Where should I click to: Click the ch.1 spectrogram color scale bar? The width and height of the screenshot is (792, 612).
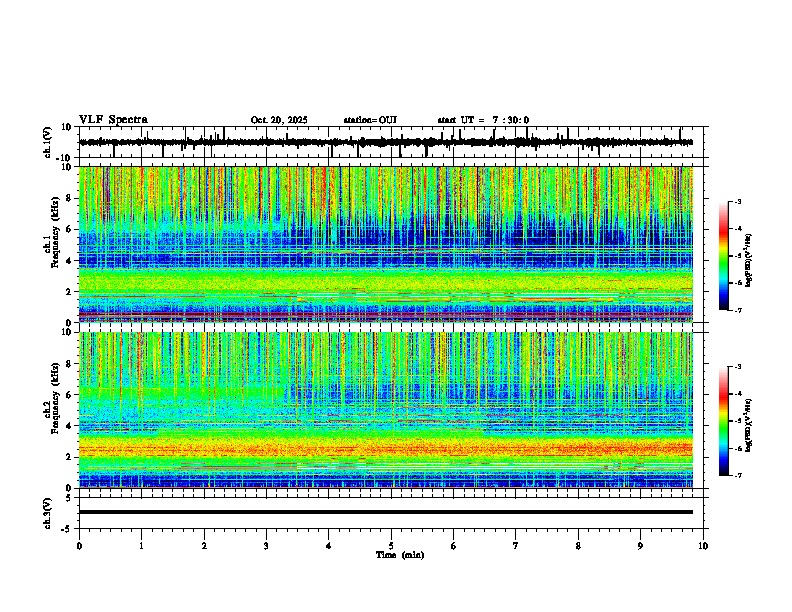tap(724, 256)
